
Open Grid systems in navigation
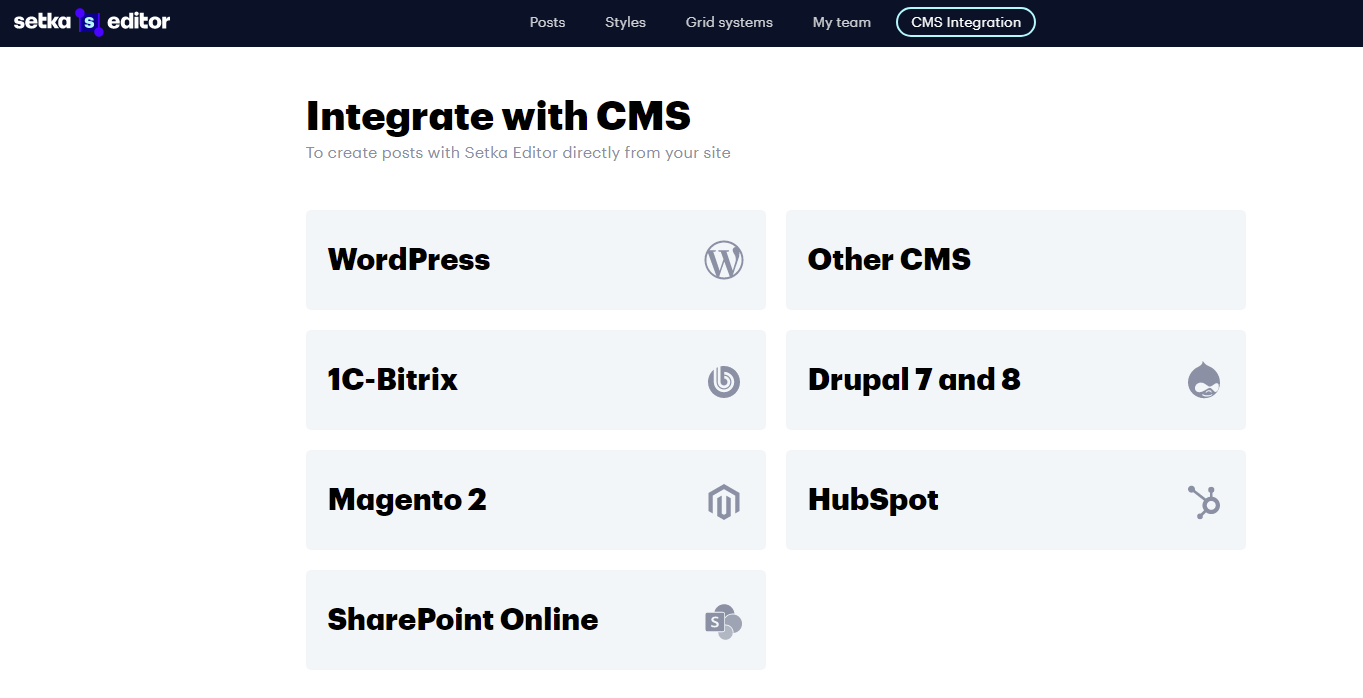click(x=729, y=22)
